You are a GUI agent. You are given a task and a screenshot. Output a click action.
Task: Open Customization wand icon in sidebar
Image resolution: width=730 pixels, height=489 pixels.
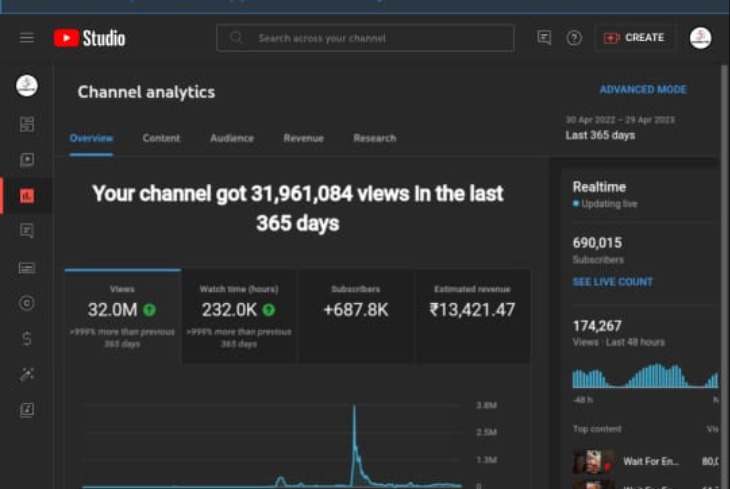27,374
